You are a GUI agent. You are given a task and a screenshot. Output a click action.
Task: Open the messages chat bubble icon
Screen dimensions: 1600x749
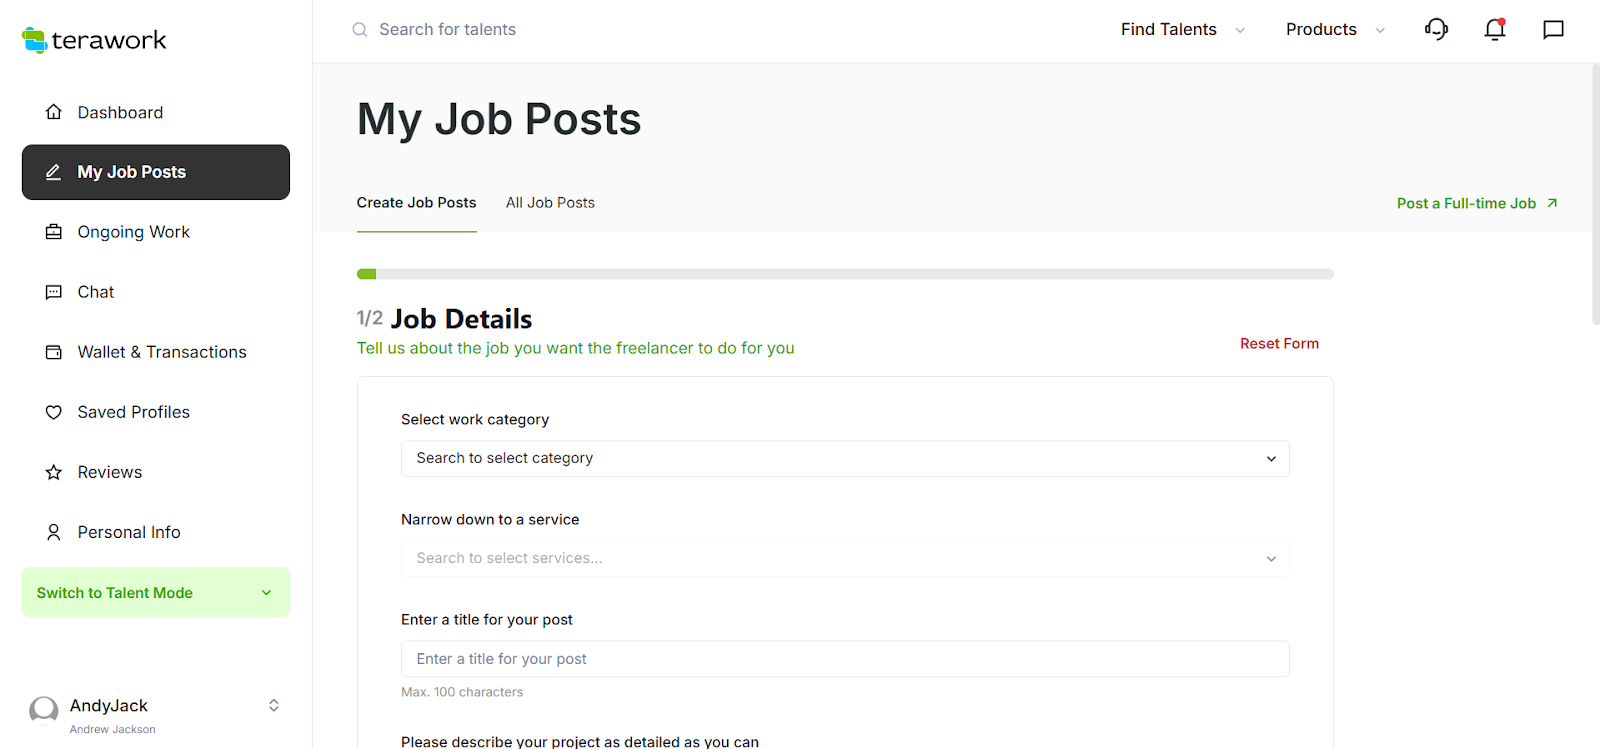[1553, 30]
